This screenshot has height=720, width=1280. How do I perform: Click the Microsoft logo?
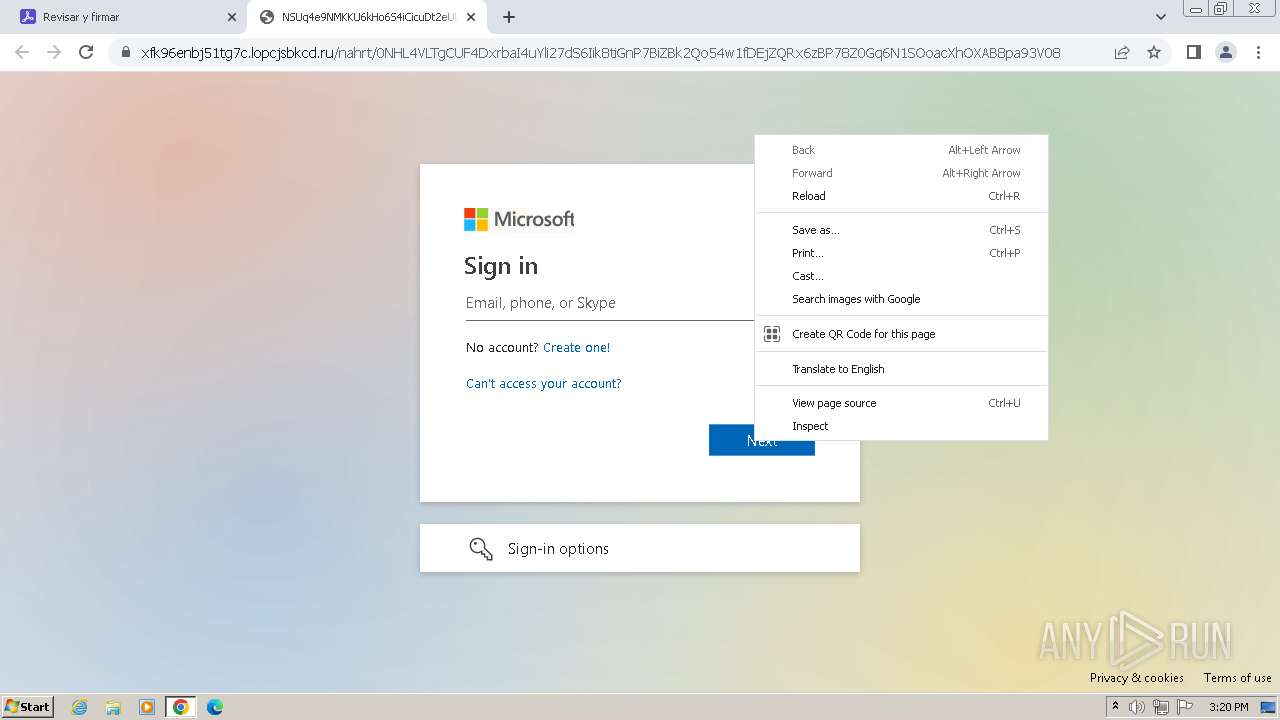click(519, 219)
